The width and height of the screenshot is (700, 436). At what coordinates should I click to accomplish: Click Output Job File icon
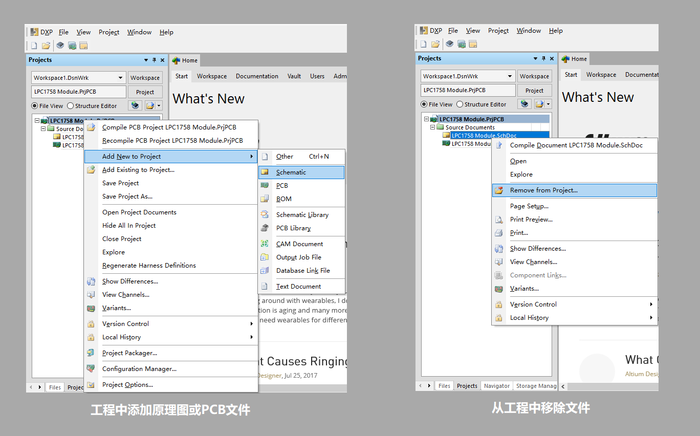[265, 257]
